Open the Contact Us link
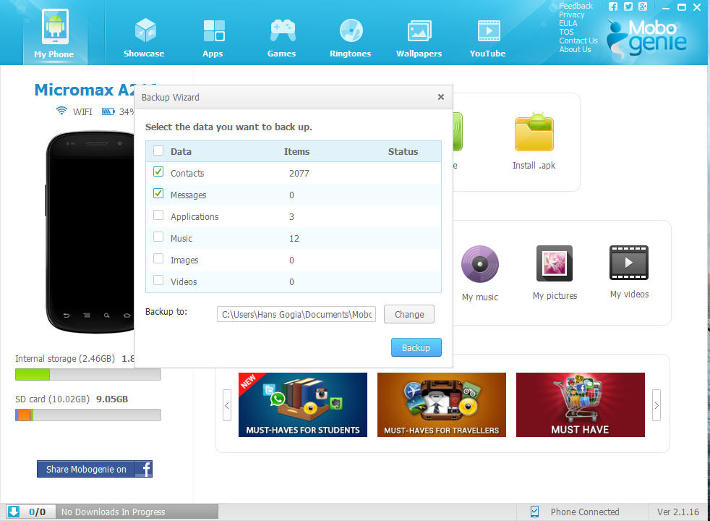Screen dimensions: 710x521 (x=578, y=40)
